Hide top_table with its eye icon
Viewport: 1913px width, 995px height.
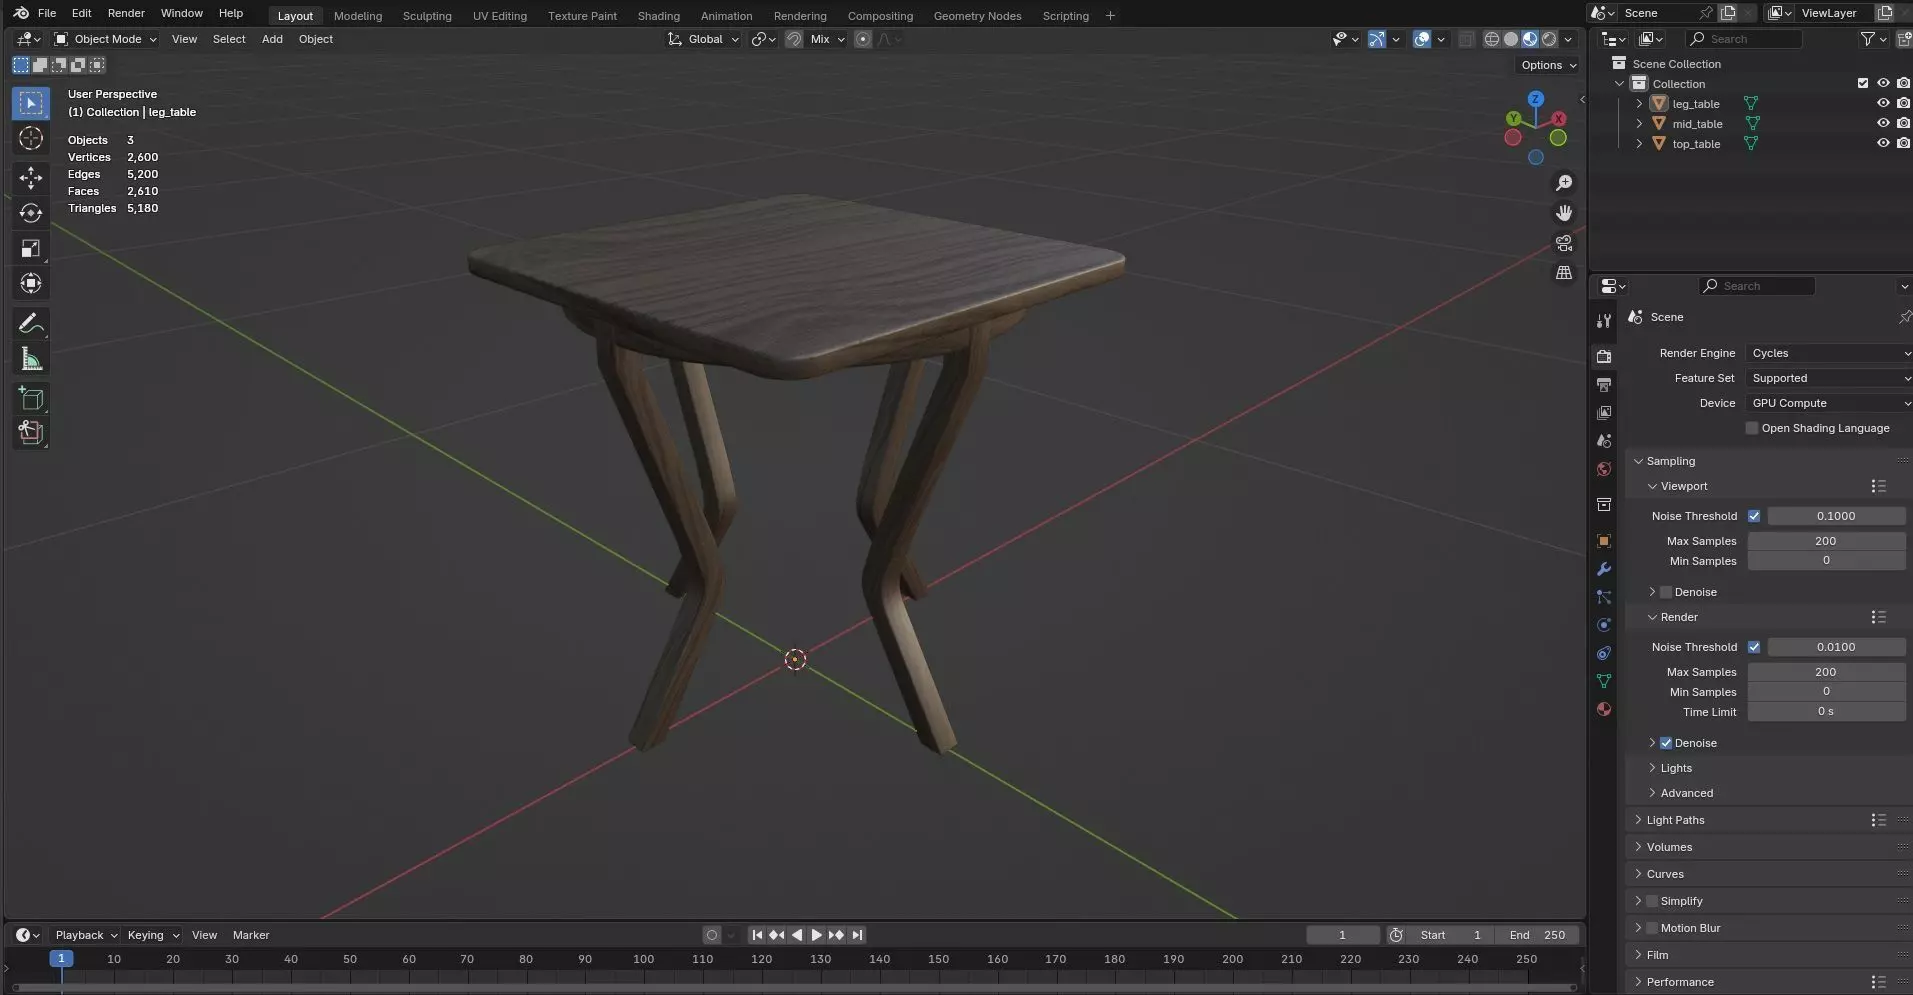(1883, 143)
